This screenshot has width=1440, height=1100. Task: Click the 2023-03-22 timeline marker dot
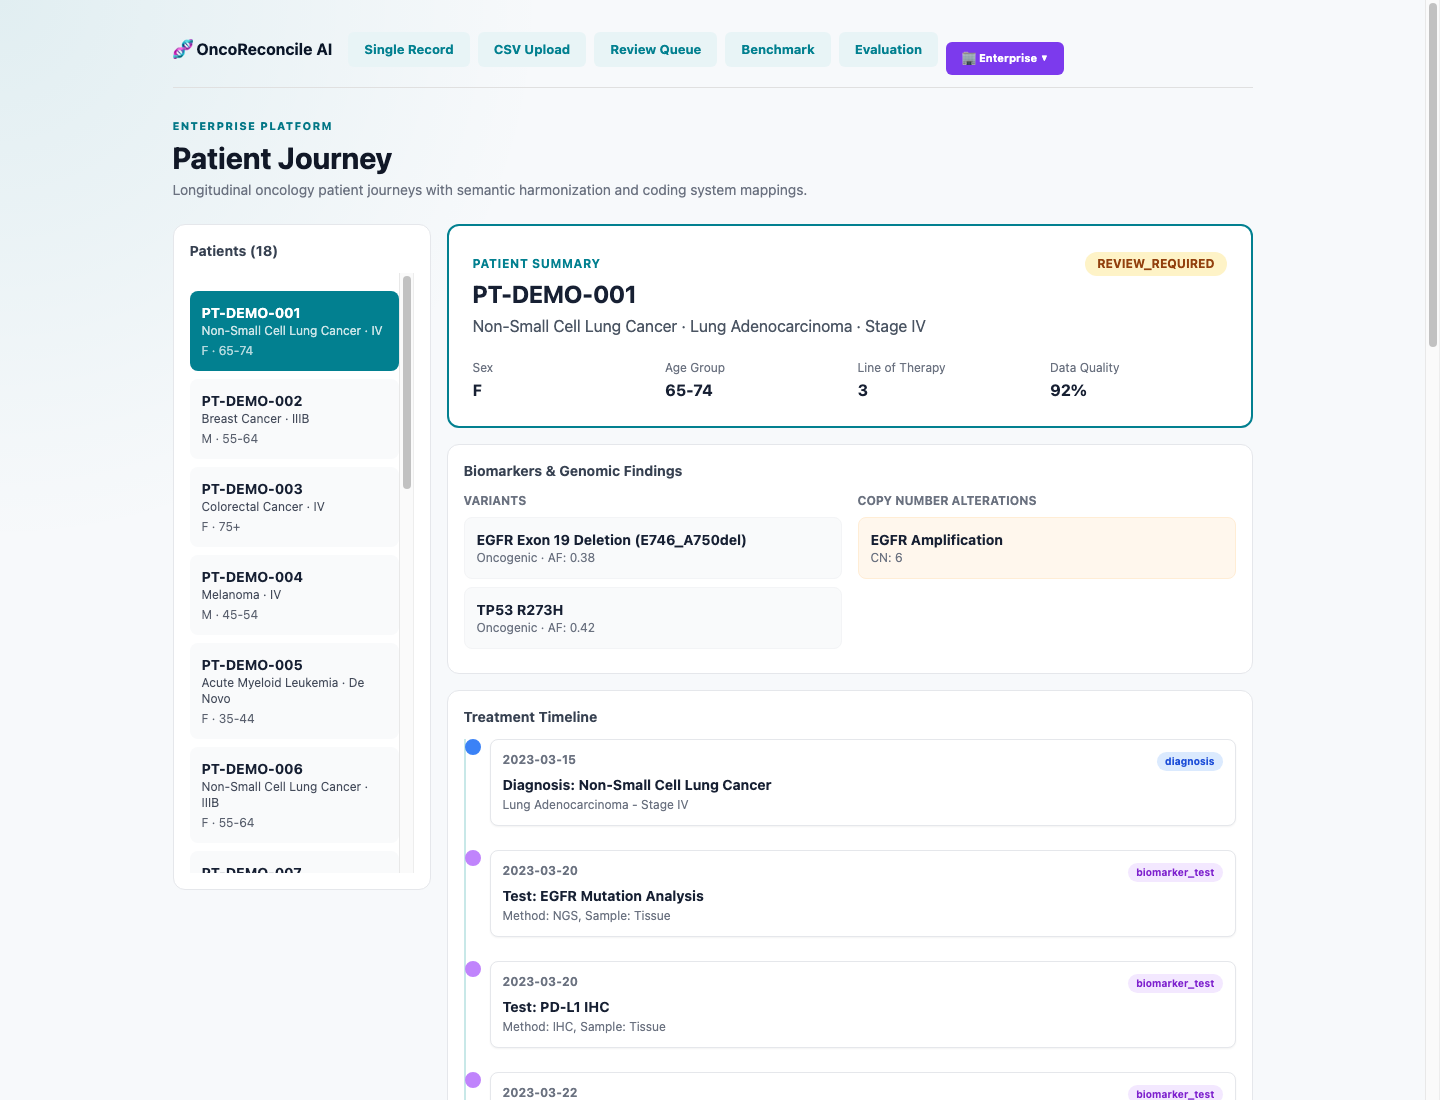pyautogui.click(x=473, y=1080)
